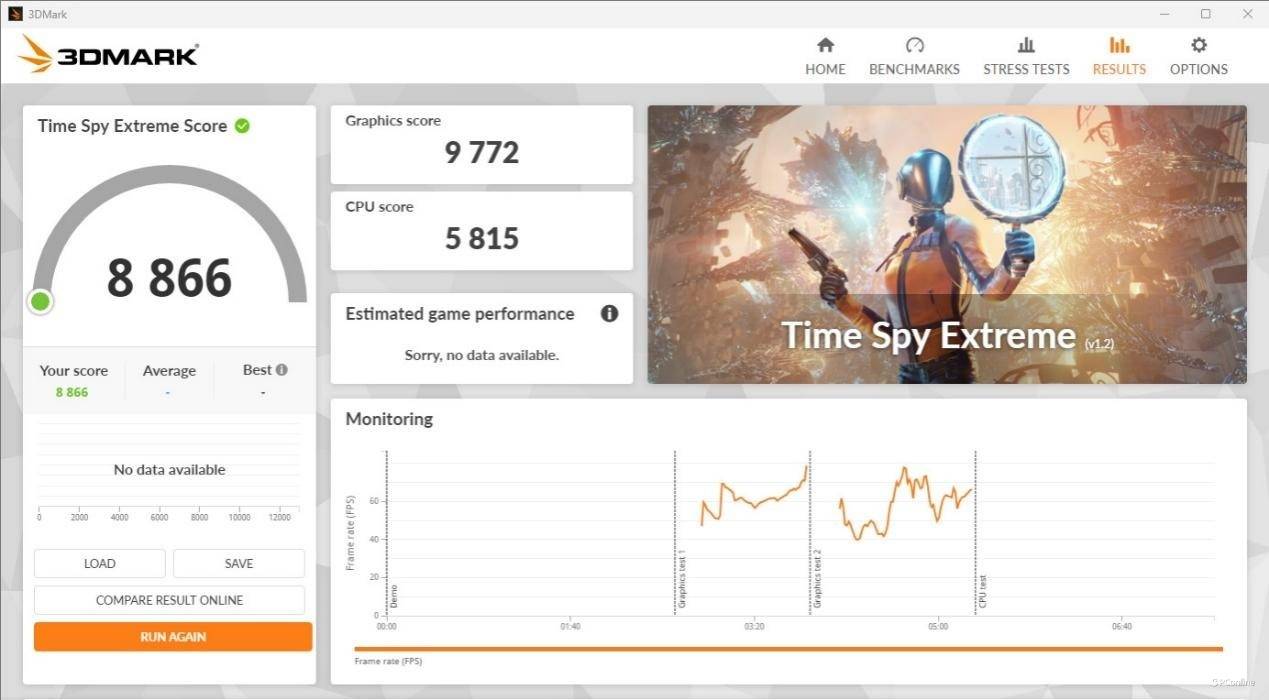Select the Stress Tests bar chart icon
Viewport: 1269px width, 700px height.
[1026, 45]
